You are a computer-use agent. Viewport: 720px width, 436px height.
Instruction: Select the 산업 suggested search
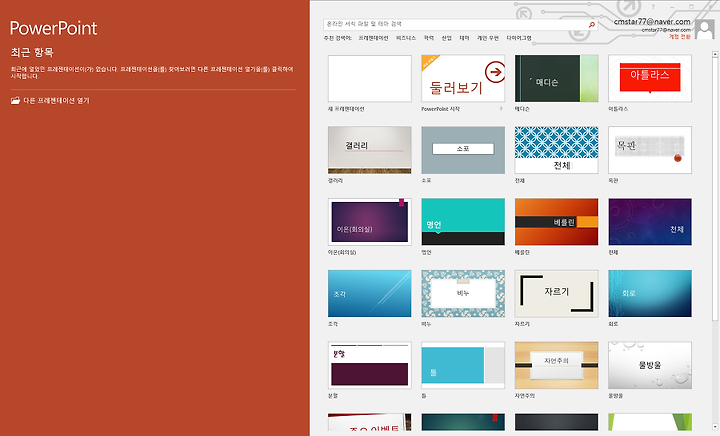coord(446,38)
